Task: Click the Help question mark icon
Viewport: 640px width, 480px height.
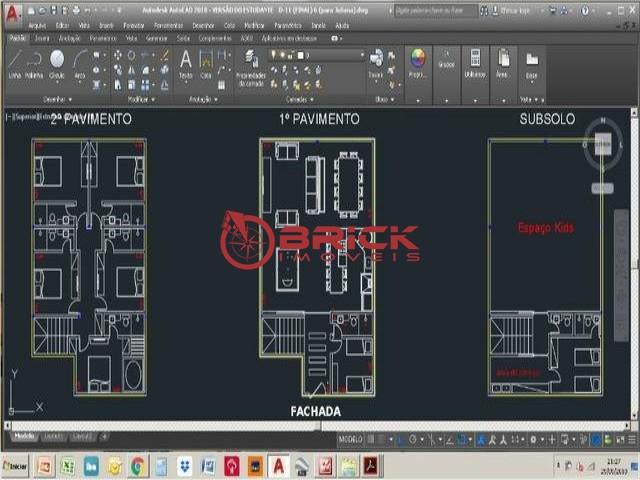Action: click(585, 11)
